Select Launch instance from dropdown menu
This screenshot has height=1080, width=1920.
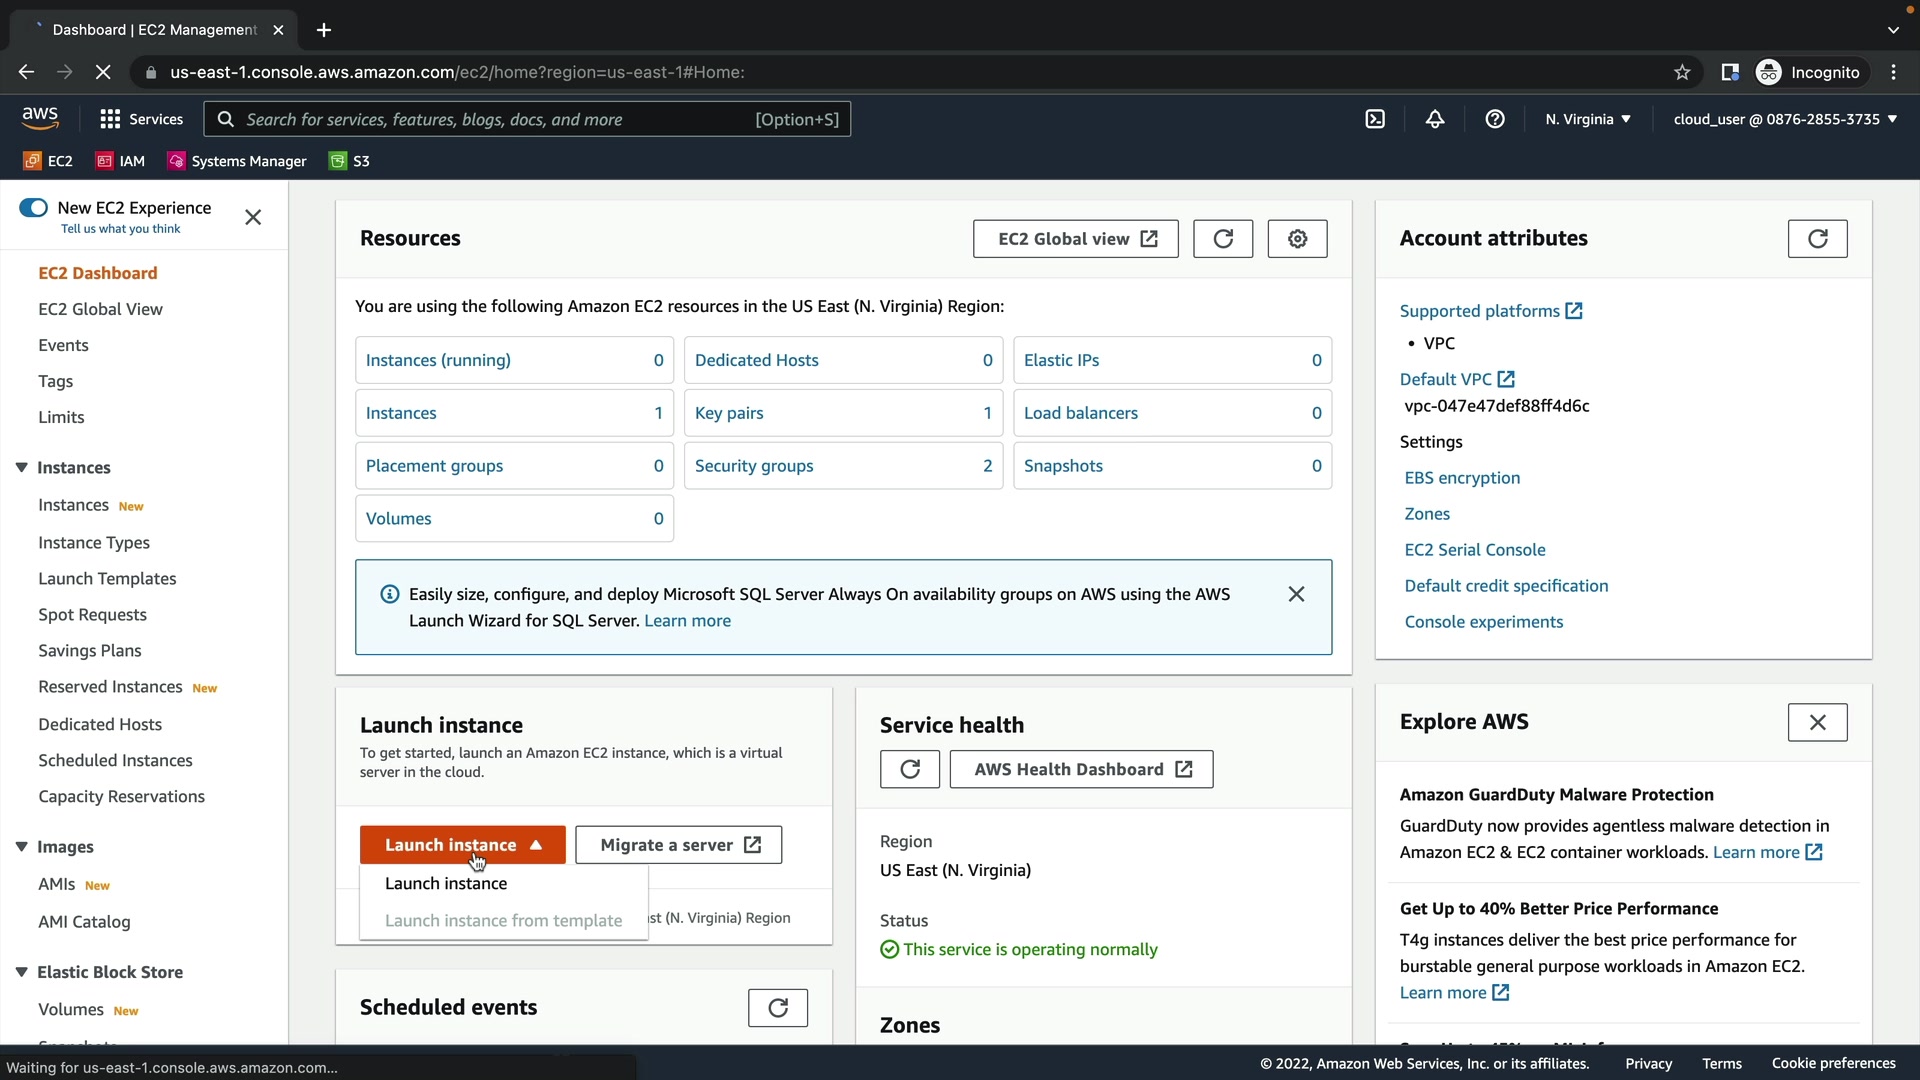[x=446, y=884]
